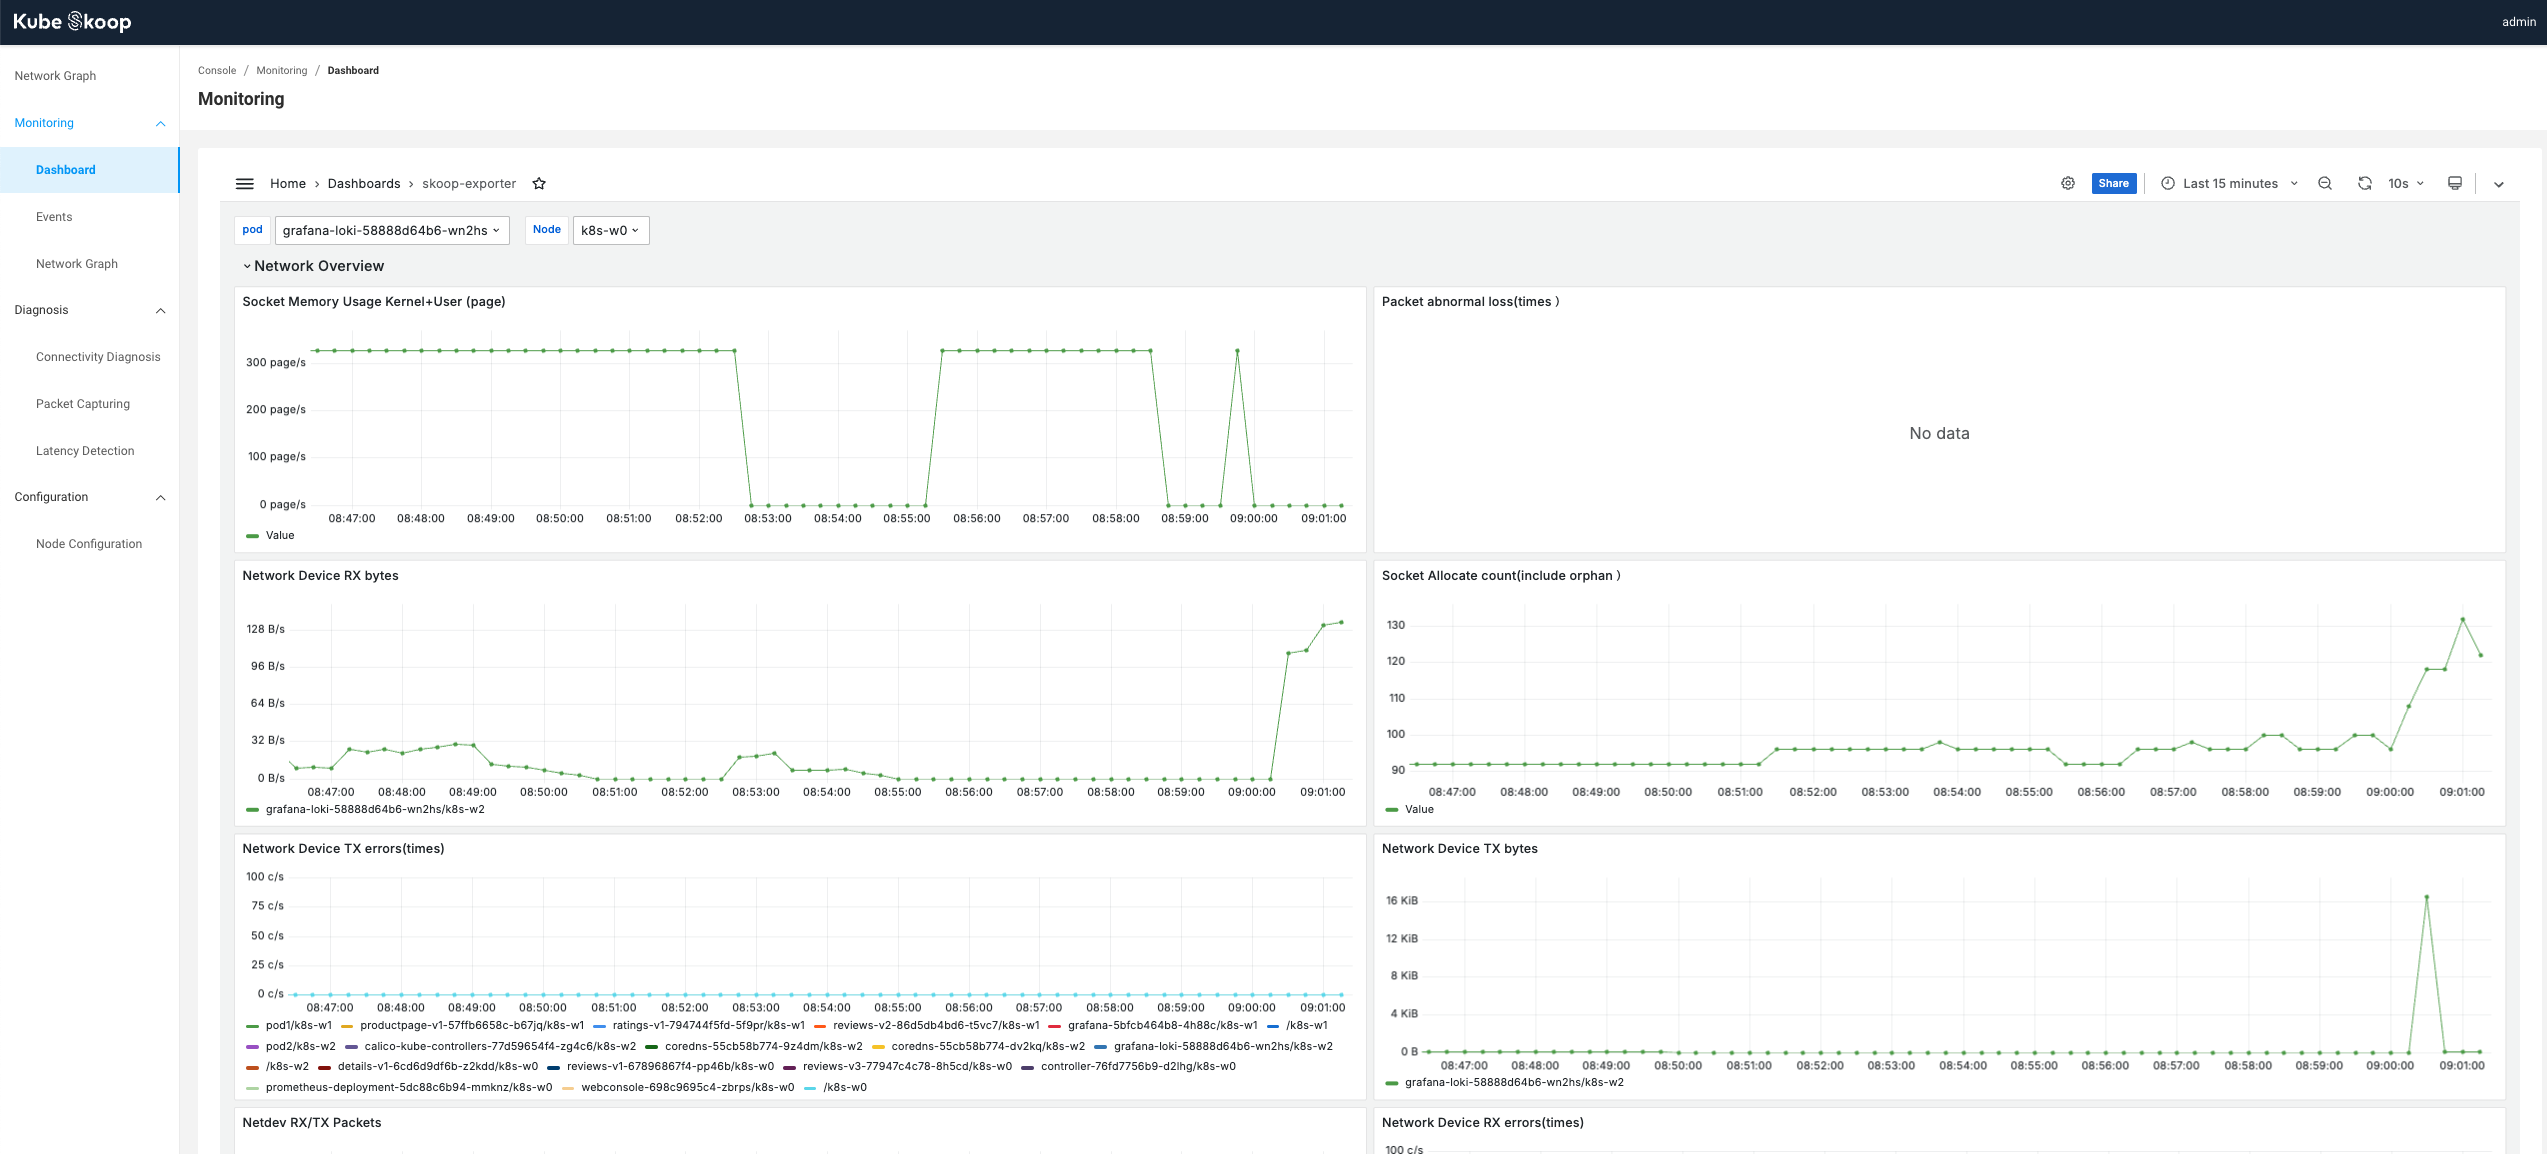Switch to TV kiosk view mode
This screenshot has width=2547, height=1154.
2454,183
